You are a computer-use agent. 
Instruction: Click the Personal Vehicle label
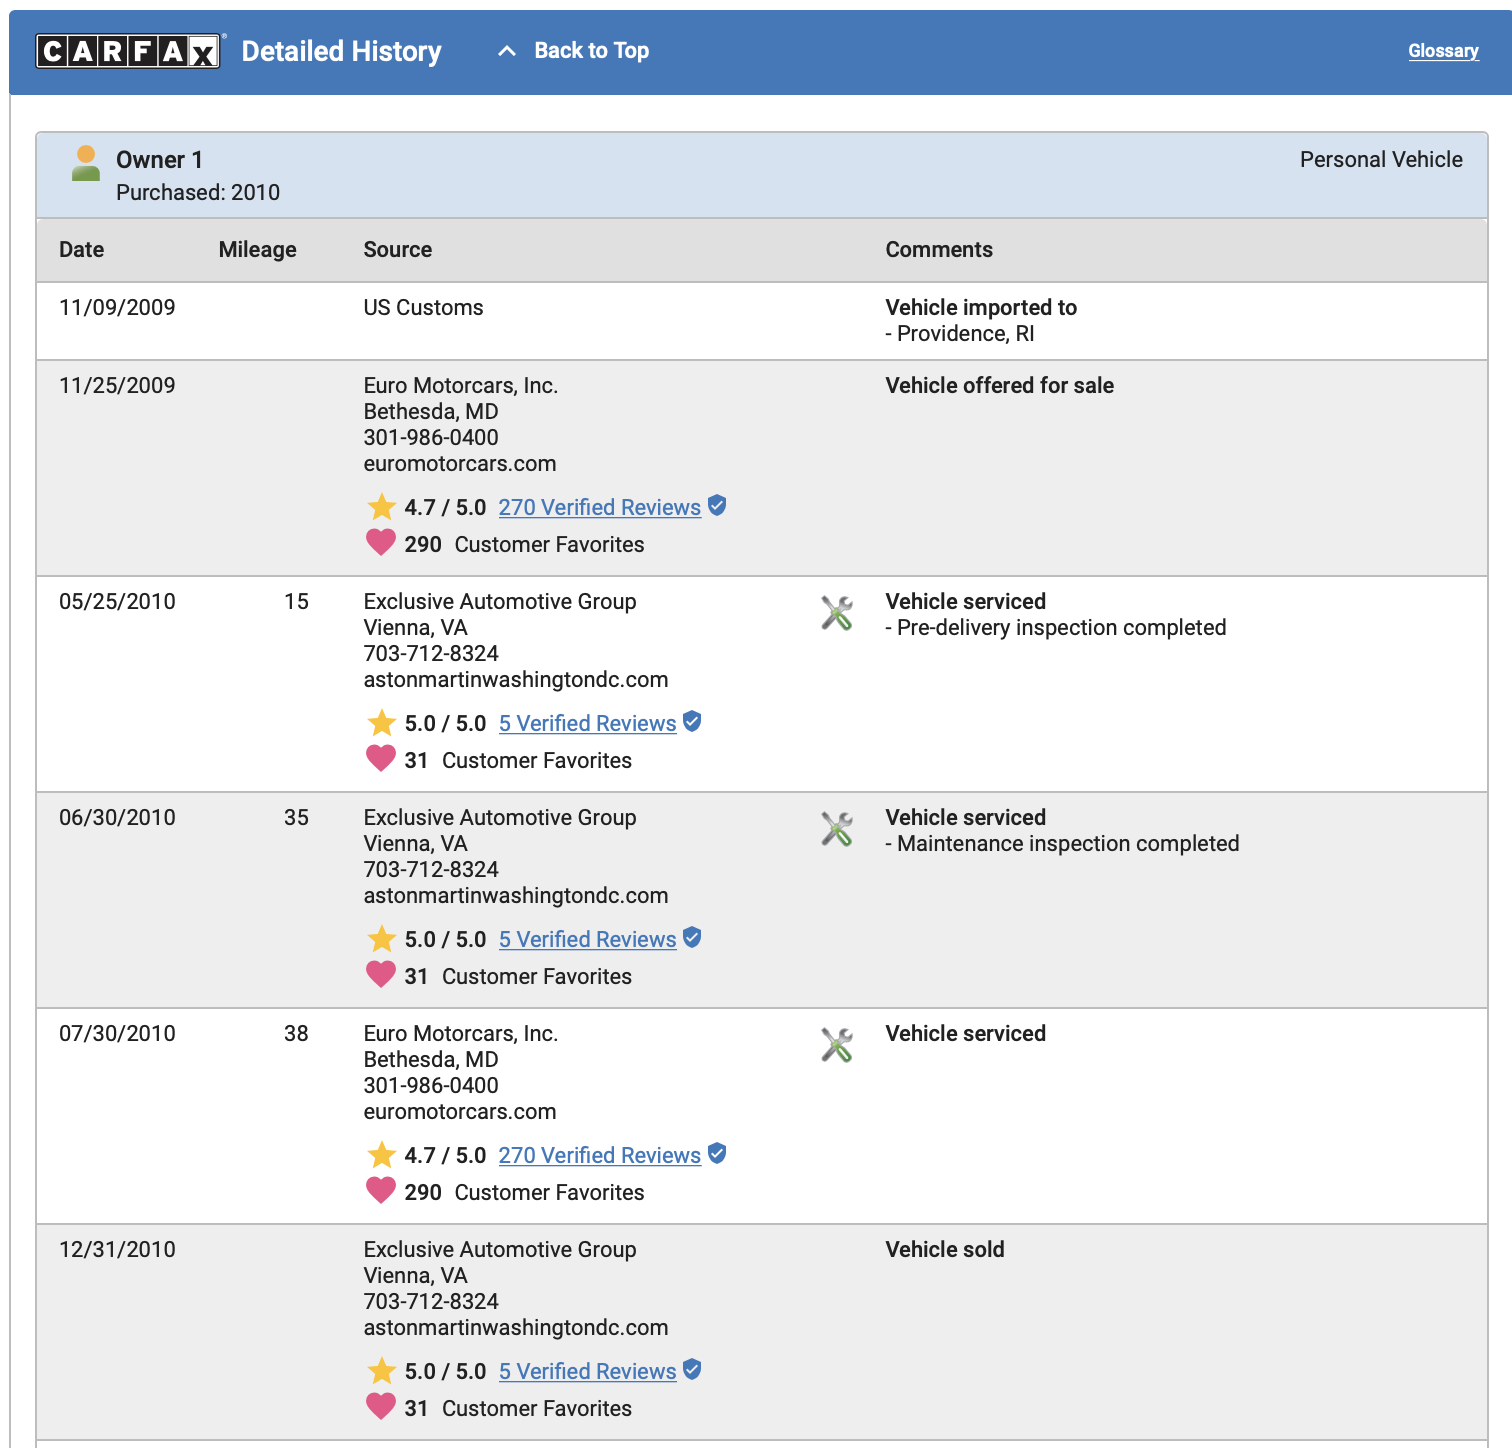pos(1381,160)
